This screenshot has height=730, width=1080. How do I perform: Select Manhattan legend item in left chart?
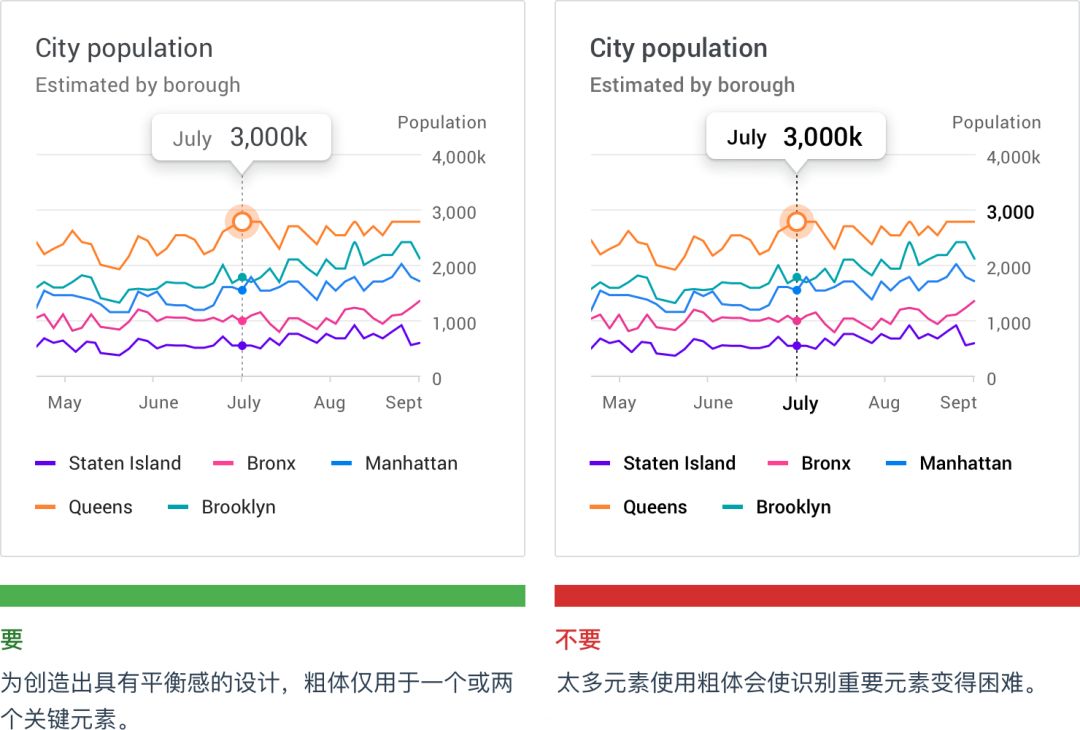pyautogui.click(x=395, y=463)
